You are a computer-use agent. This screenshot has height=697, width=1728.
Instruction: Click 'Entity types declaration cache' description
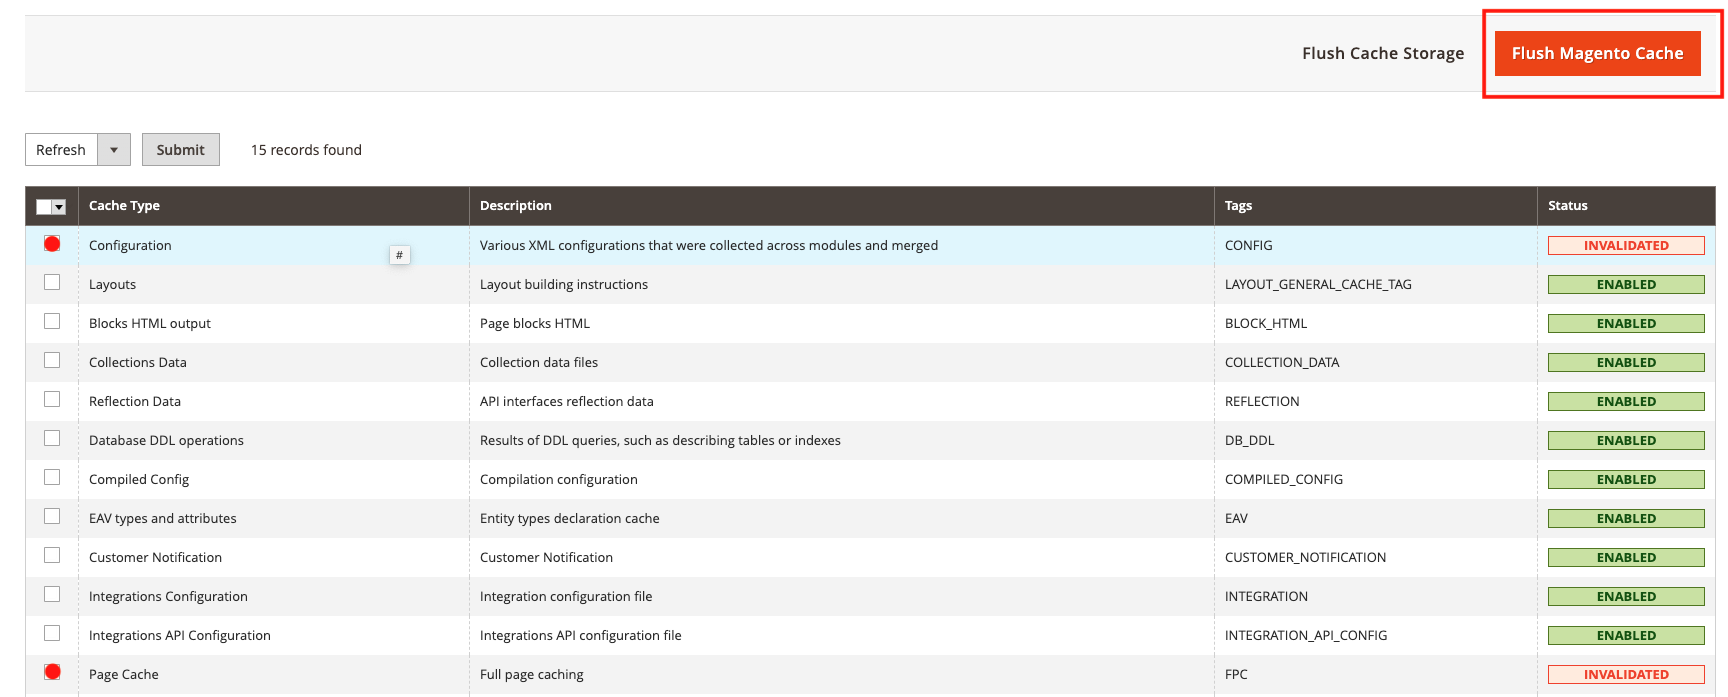coord(570,519)
